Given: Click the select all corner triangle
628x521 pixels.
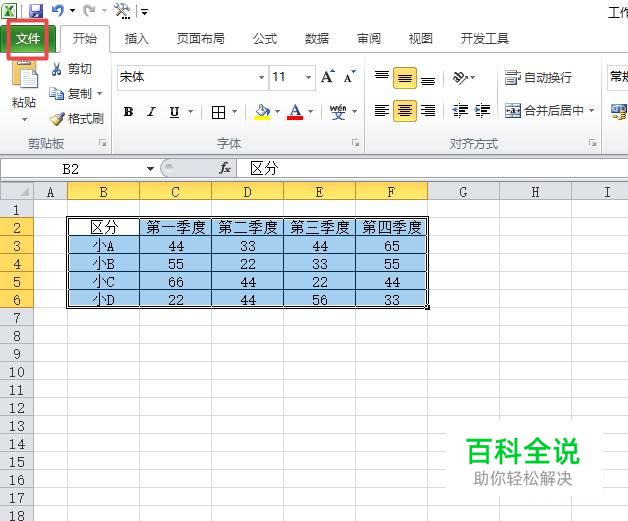Looking at the screenshot, I should pos(17,191).
